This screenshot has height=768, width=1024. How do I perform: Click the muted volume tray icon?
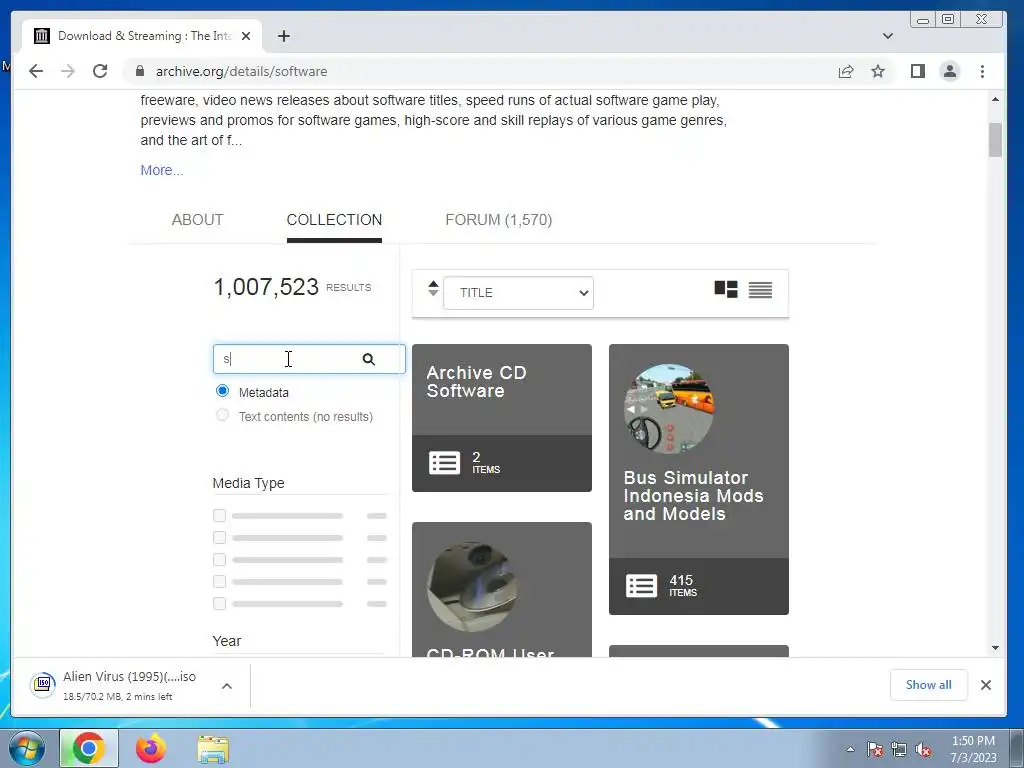[923, 749]
